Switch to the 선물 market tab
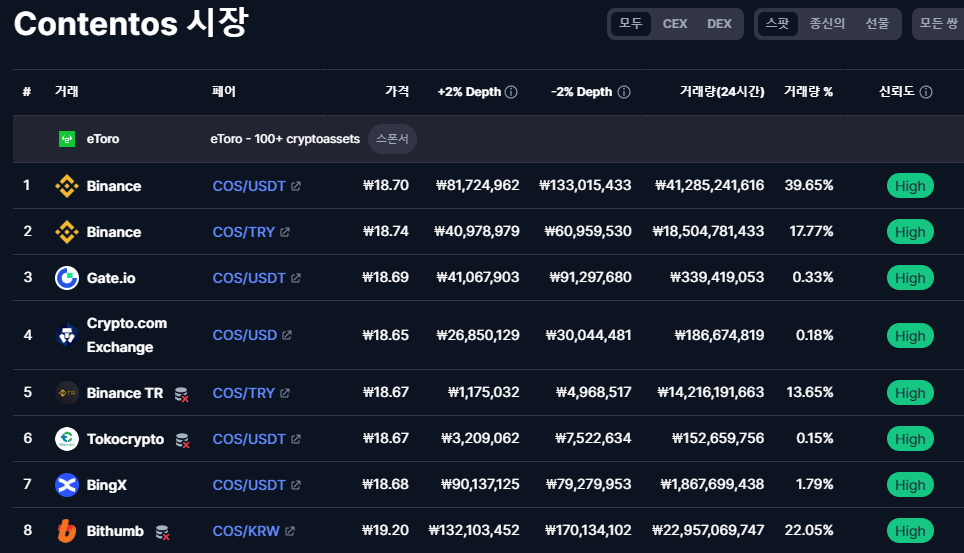The height and width of the screenshot is (553, 964). [x=877, y=24]
